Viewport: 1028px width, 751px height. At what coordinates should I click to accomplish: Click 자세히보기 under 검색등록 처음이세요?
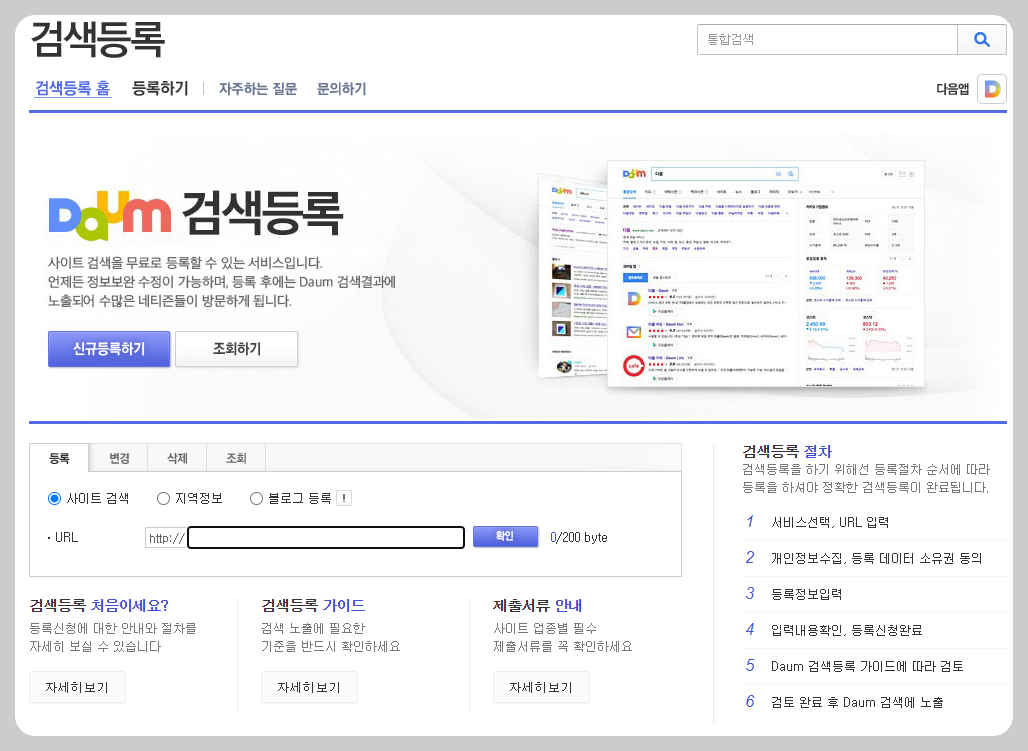tap(77, 687)
